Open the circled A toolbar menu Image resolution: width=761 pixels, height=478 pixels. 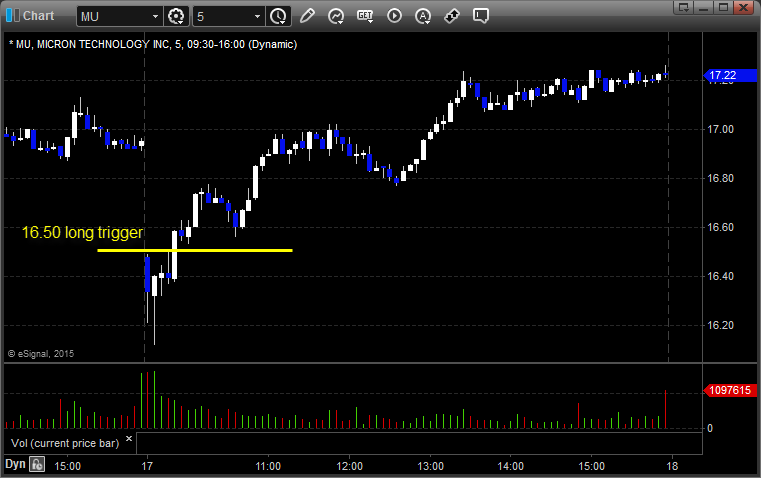[423, 16]
